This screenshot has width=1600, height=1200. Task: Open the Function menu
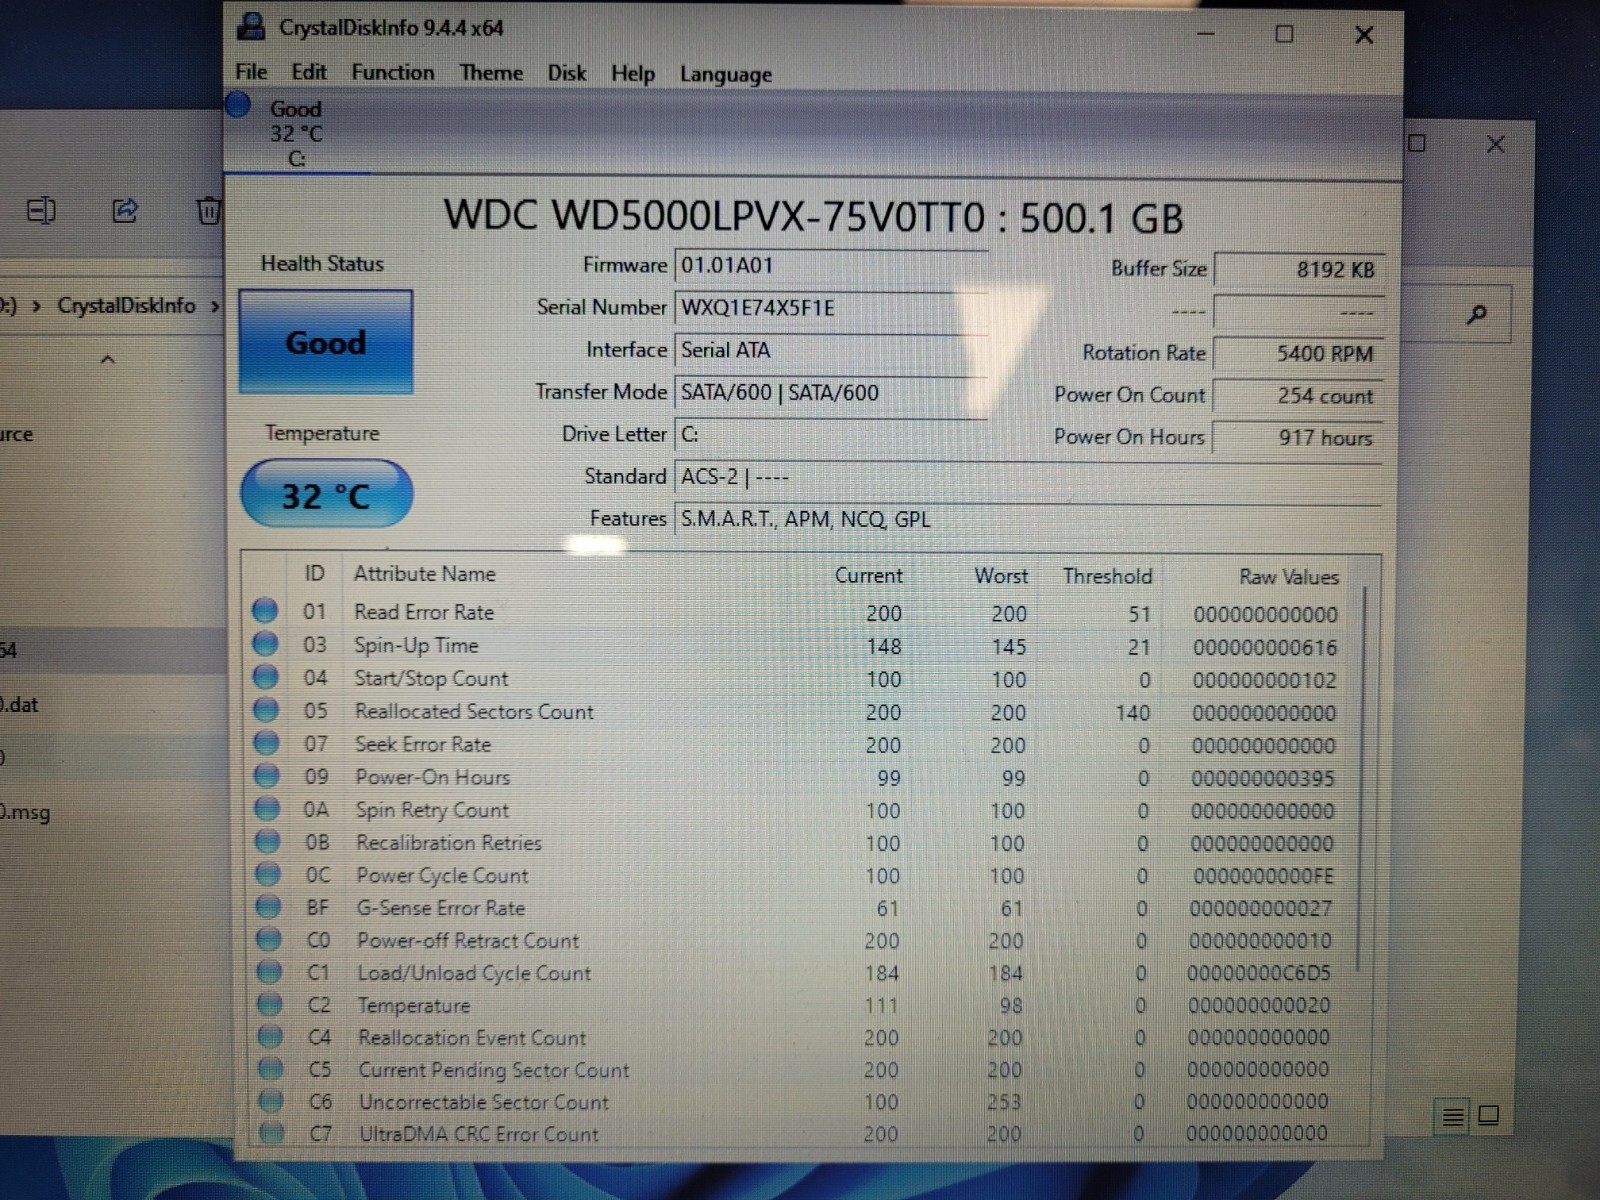pyautogui.click(x=392, y=72)
